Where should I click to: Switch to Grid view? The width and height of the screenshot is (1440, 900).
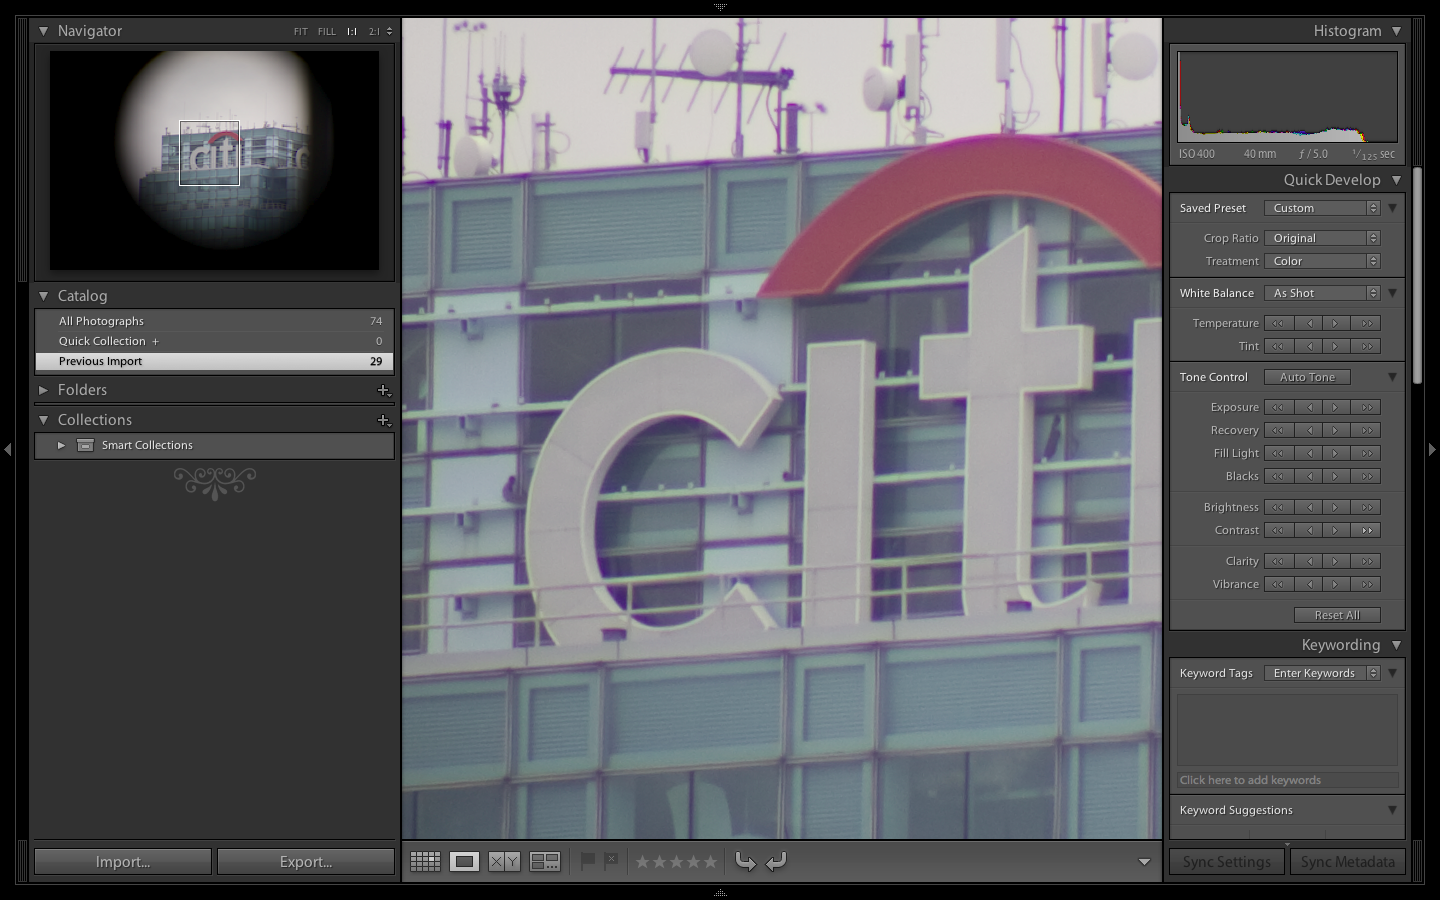pos(425,861)
